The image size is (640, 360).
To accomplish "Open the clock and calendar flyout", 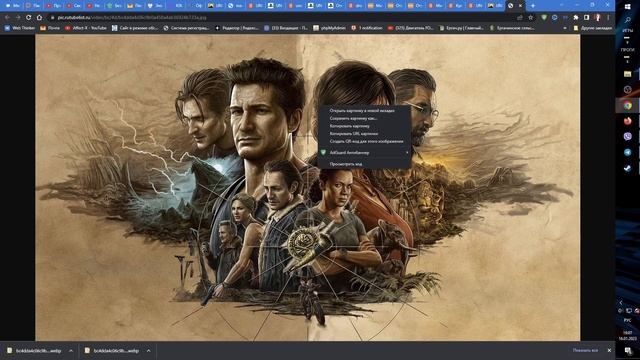I will [627, 336].
